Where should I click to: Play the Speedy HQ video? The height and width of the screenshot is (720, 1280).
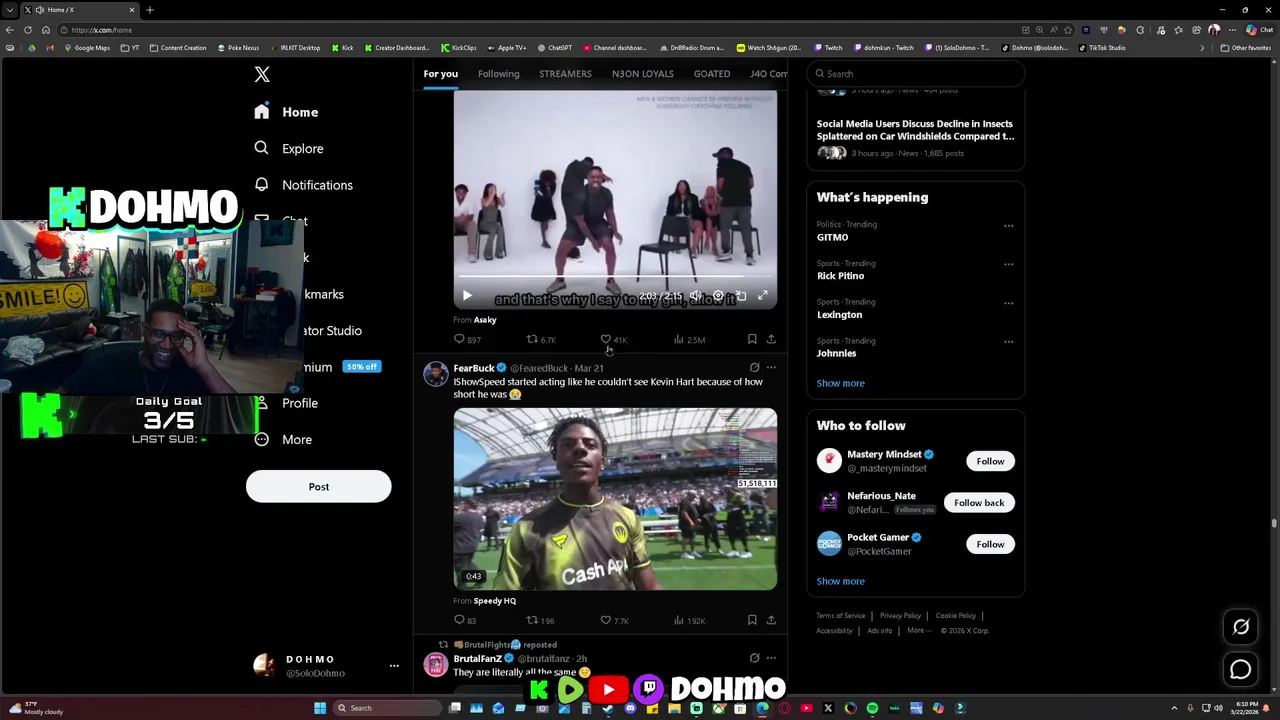(615, 499)
